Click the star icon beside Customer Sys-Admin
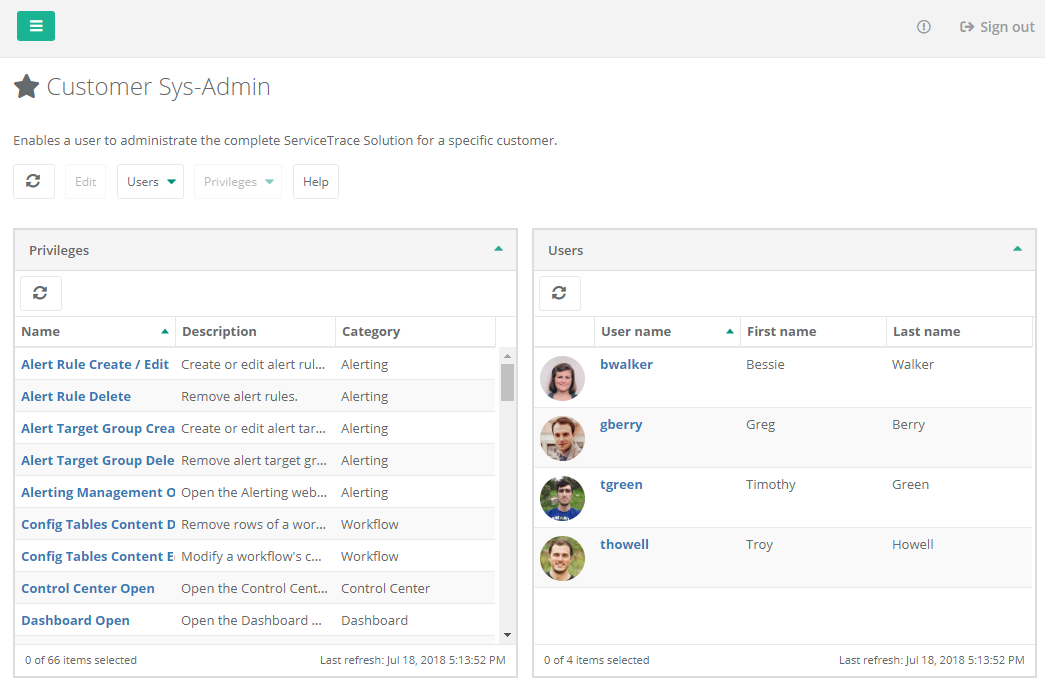This screenshot has width=1045, height=685. (27, 87)
